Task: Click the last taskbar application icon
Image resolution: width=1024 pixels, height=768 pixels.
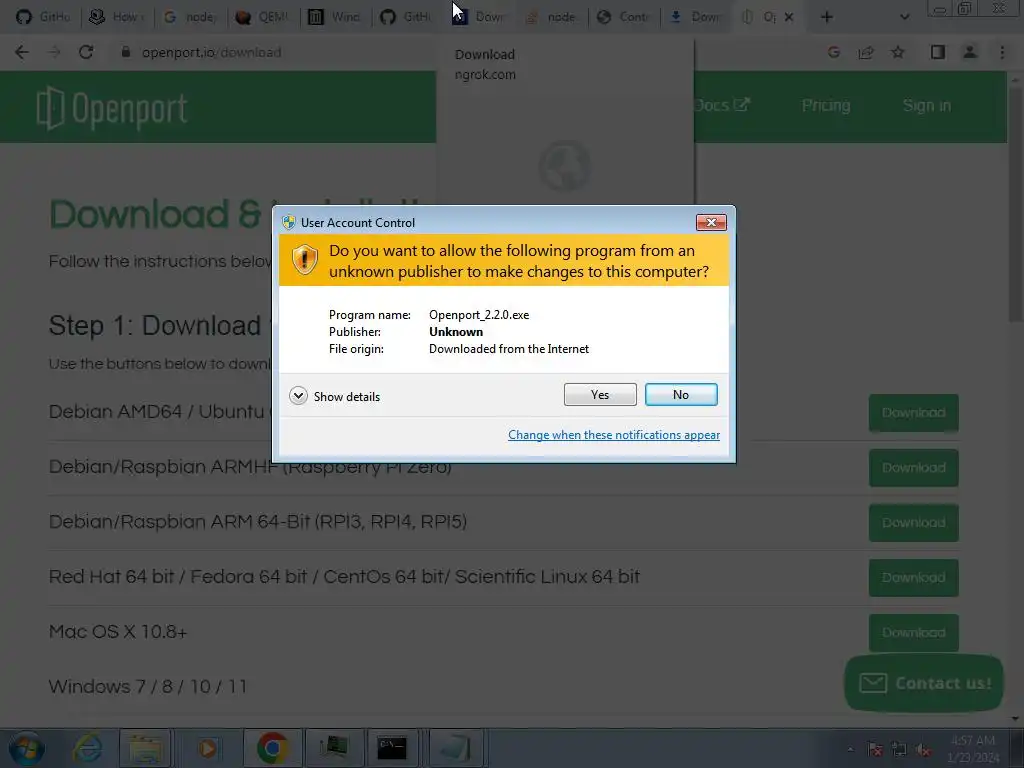Action: [x=456, y=748]
